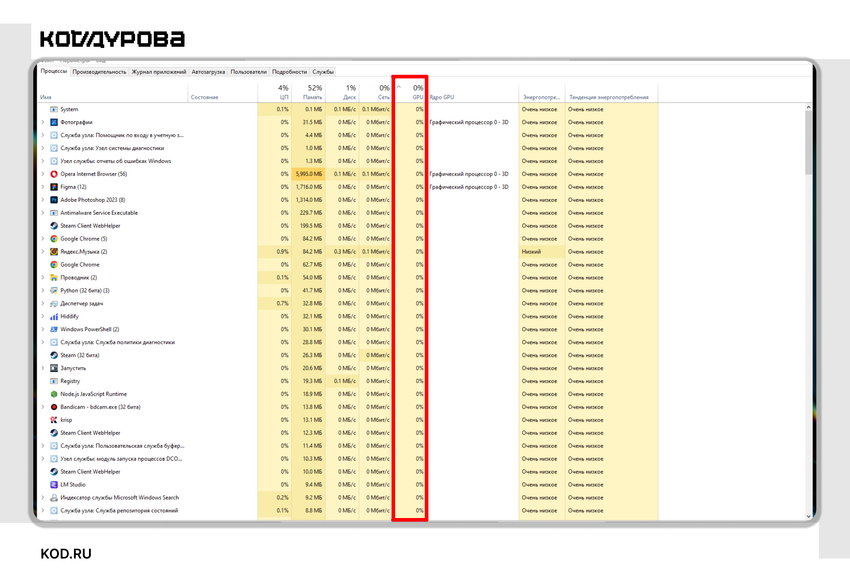This screenshot has width=850, height=582.
Task: Click the Фотографии app icon
Action: coord(54,122)
